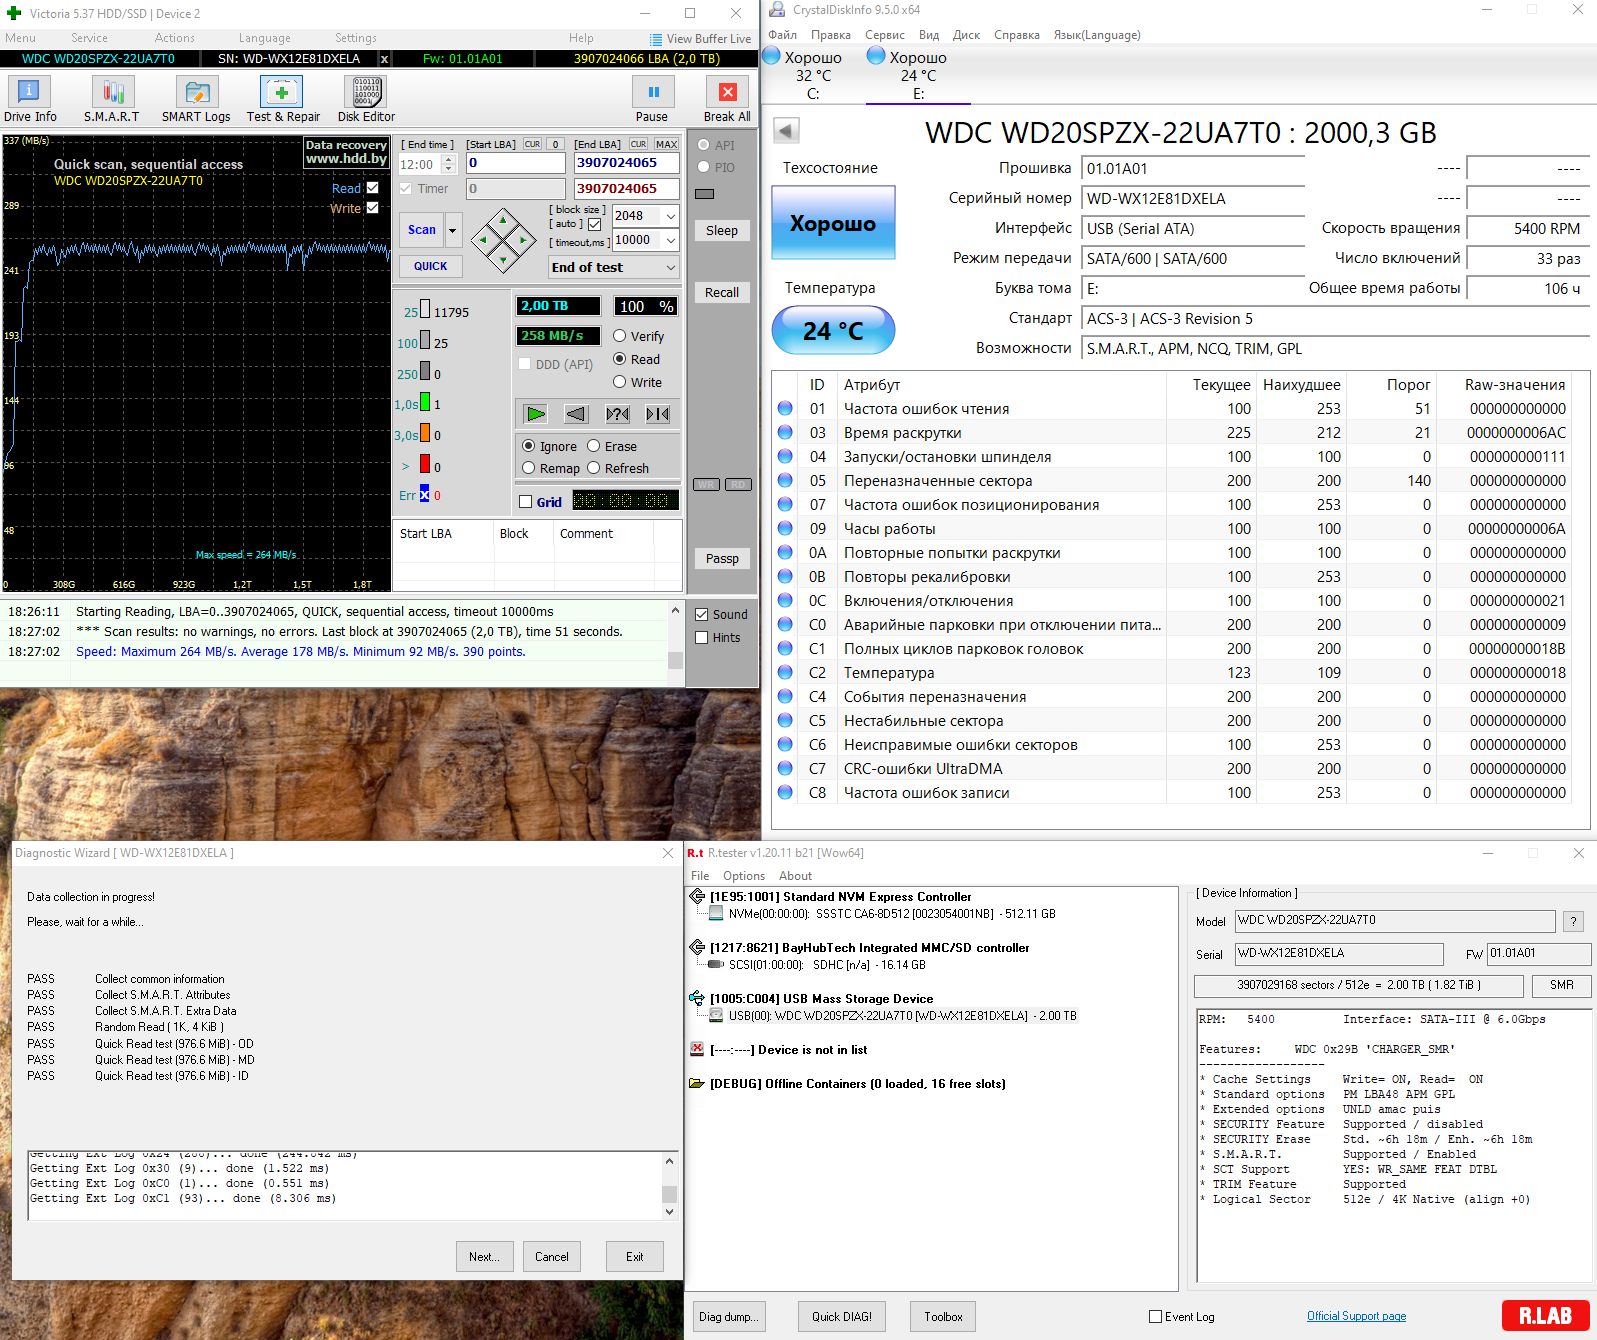Open the Official Support page link

pos(1356,1316)
